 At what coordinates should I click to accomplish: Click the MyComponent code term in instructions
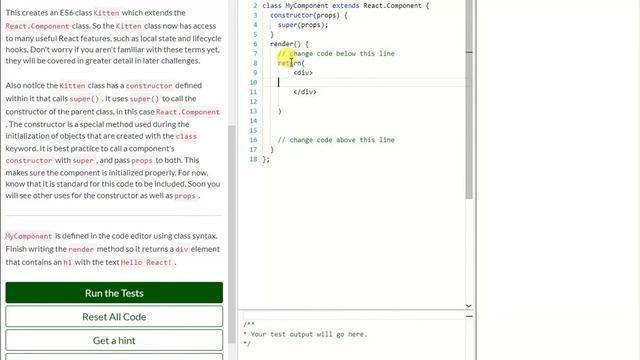(x=29, y=236)
